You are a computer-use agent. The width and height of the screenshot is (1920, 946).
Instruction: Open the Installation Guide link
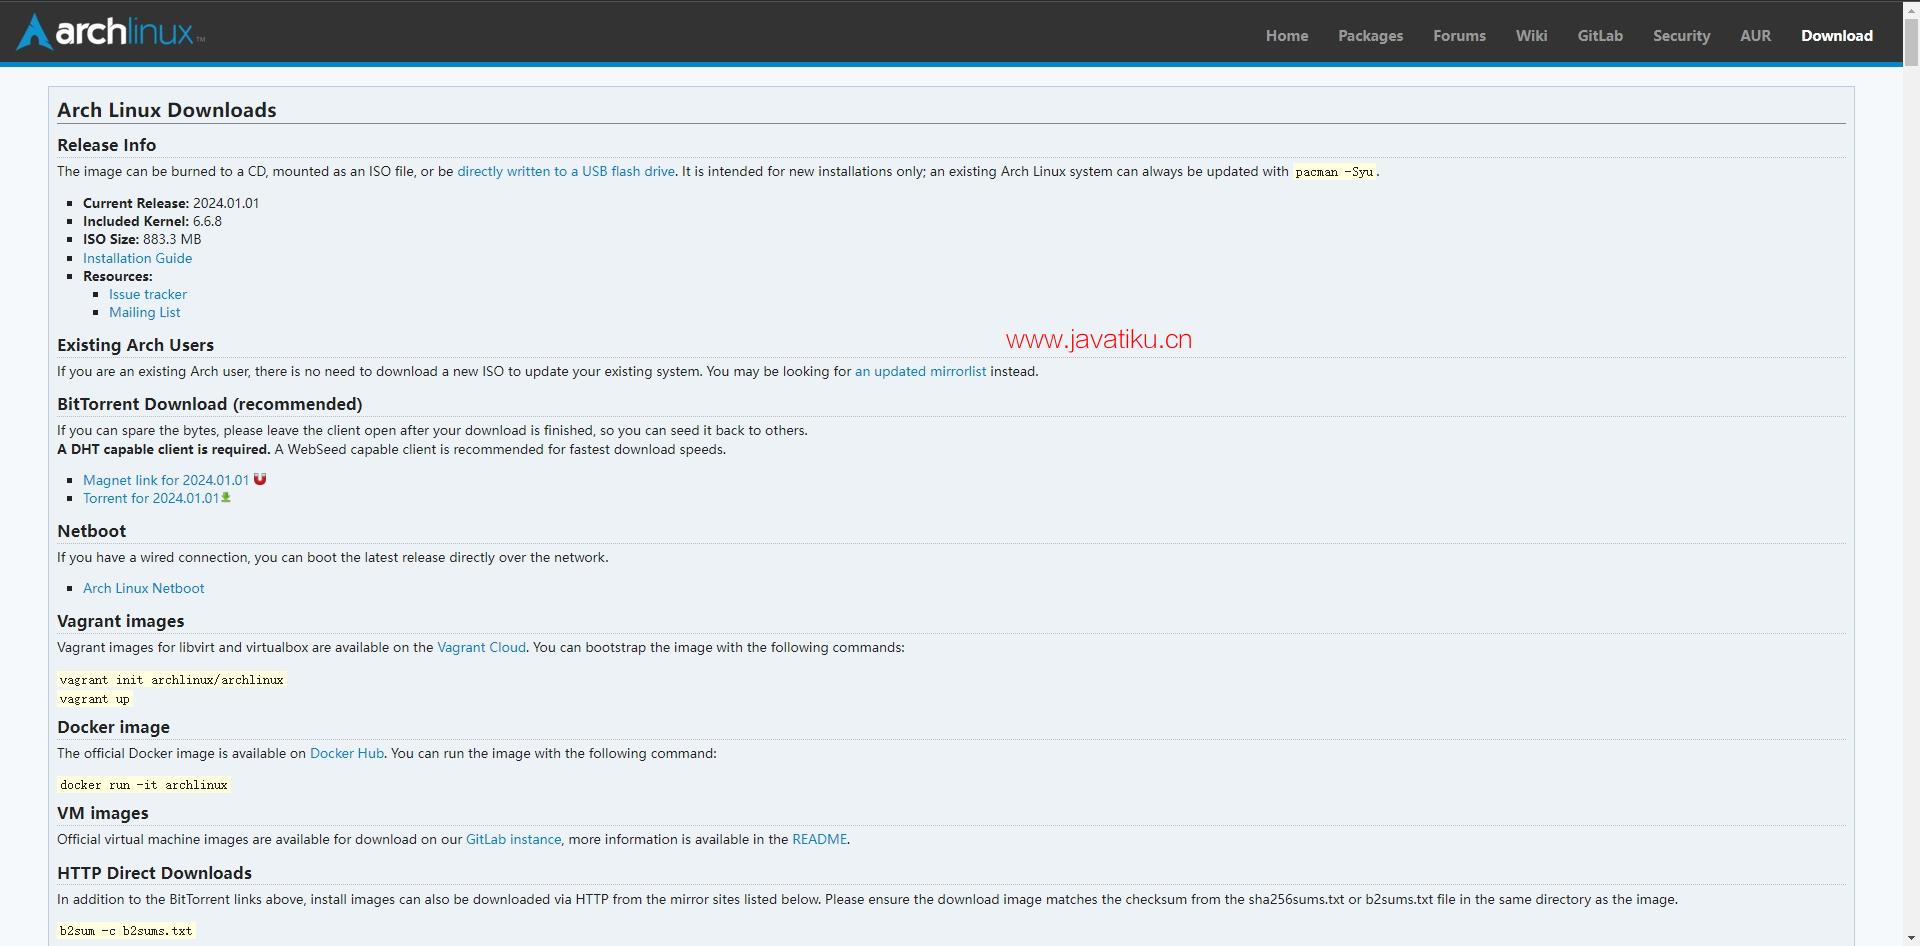(x=137, y=258)
